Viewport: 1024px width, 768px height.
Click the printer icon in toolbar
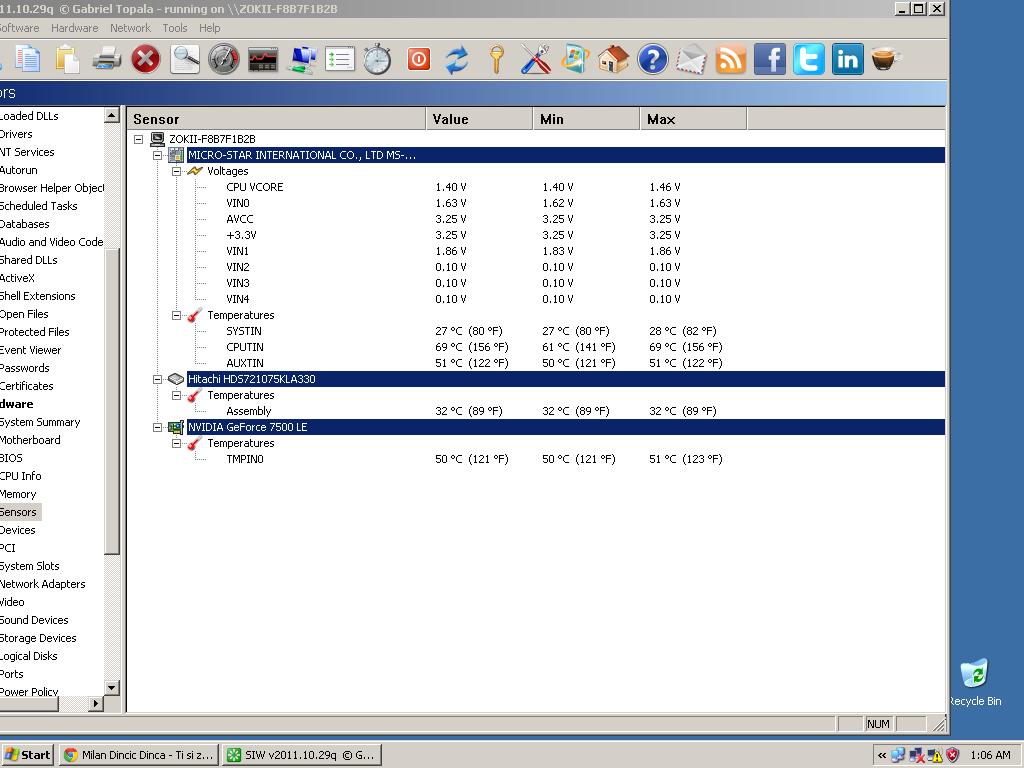click(106, 60)
